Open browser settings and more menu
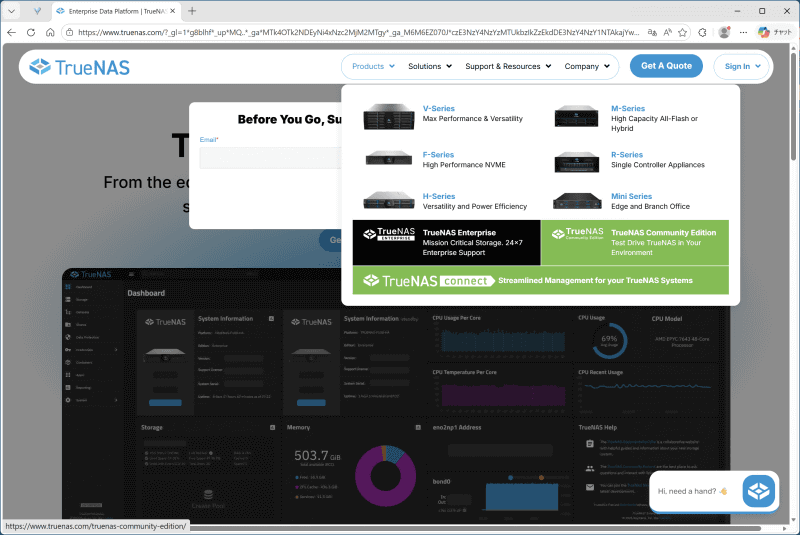This screenshot has width=800, height=535. [743, 32]
